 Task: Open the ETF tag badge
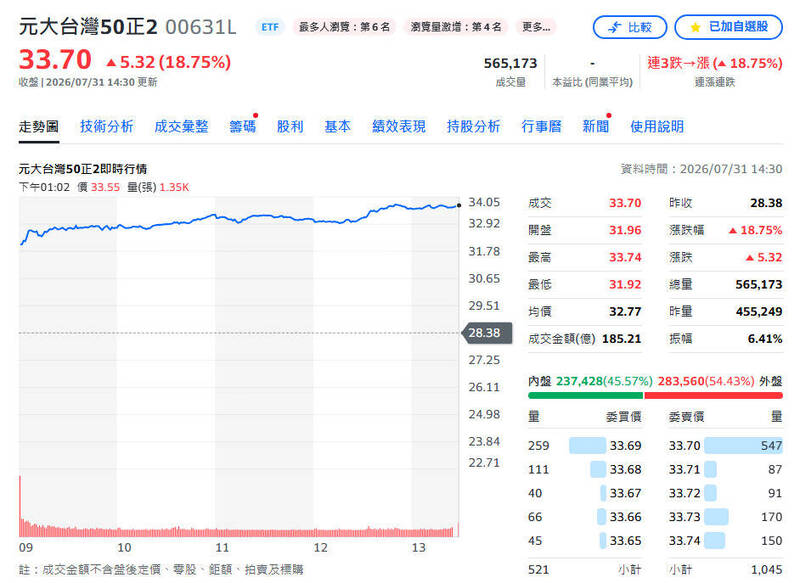coord(270,27)
